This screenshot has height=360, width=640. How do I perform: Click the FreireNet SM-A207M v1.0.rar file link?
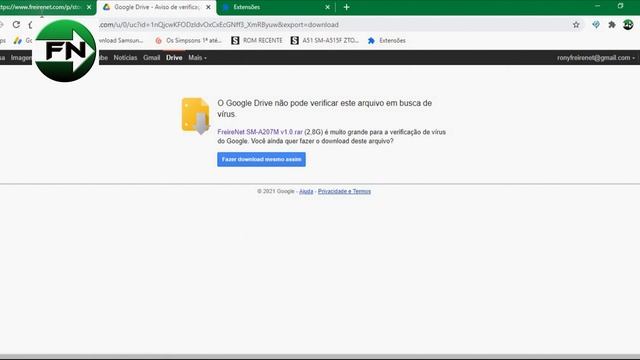[x=260, y=132]
